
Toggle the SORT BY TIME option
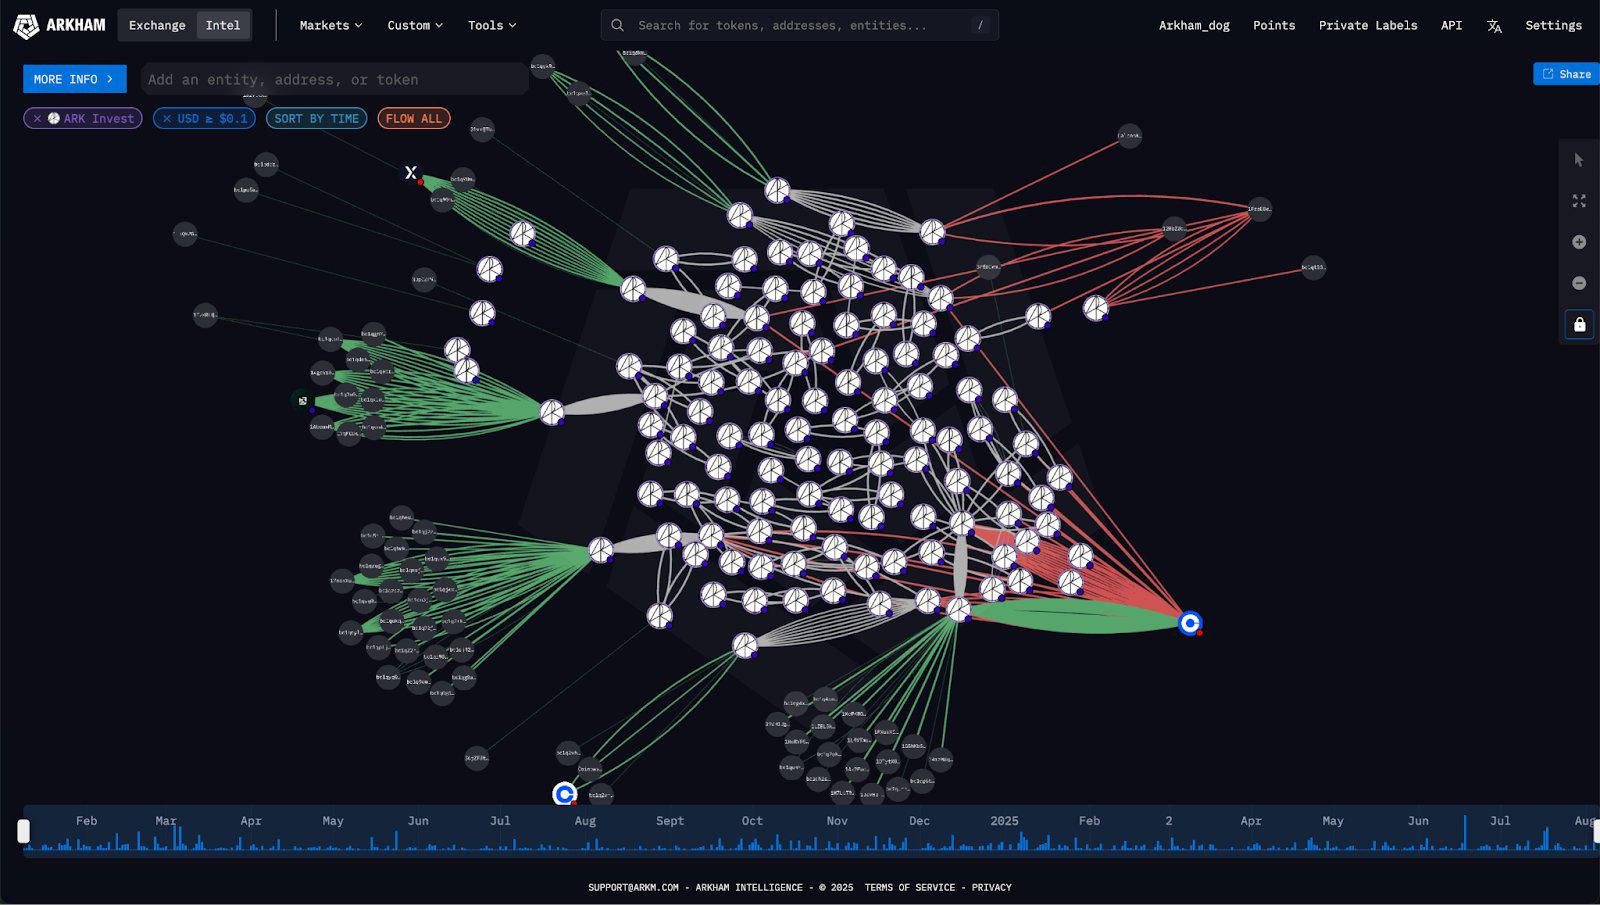pyautogui.click(x=316, y=118)
